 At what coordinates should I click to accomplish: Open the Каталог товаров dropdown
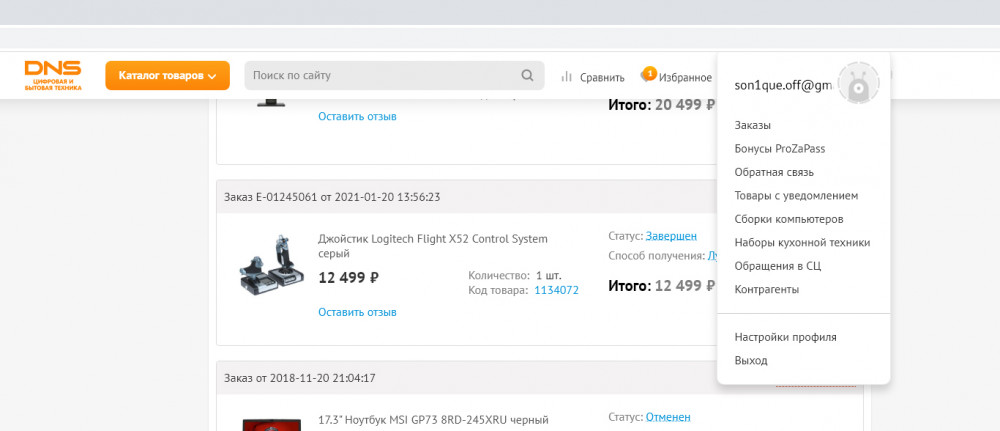(167, 76)
